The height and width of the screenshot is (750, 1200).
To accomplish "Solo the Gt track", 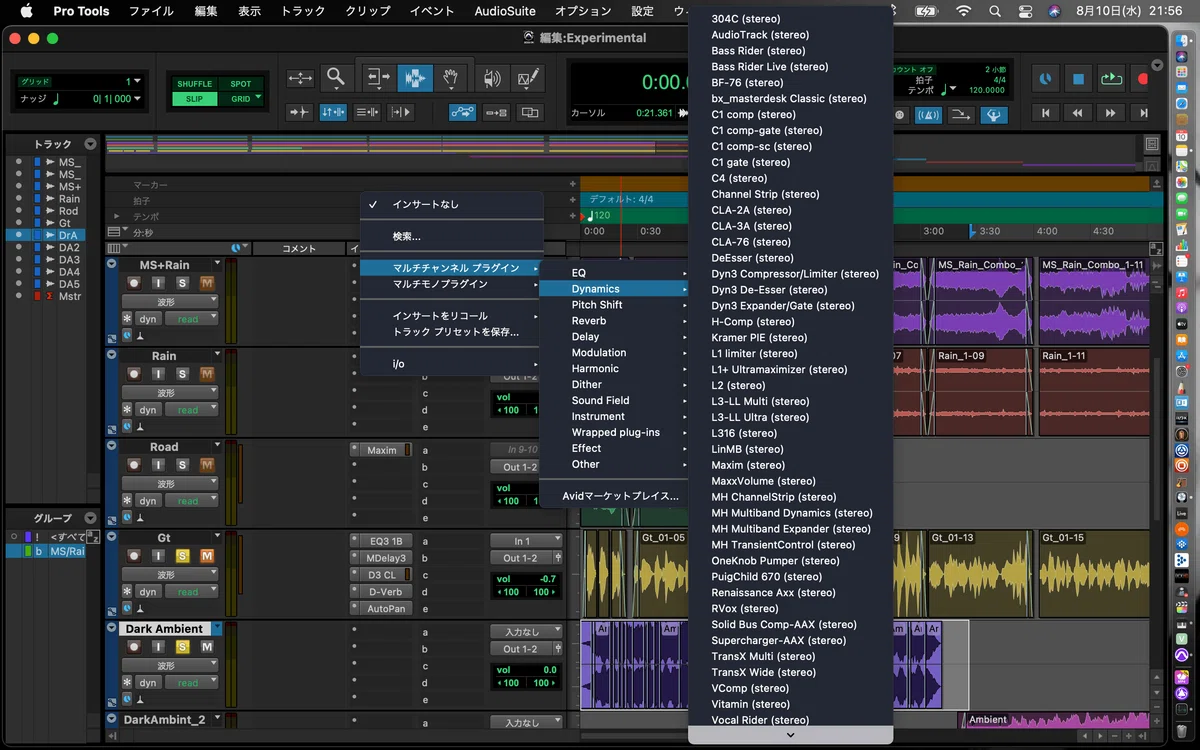I will pos(182,556).
